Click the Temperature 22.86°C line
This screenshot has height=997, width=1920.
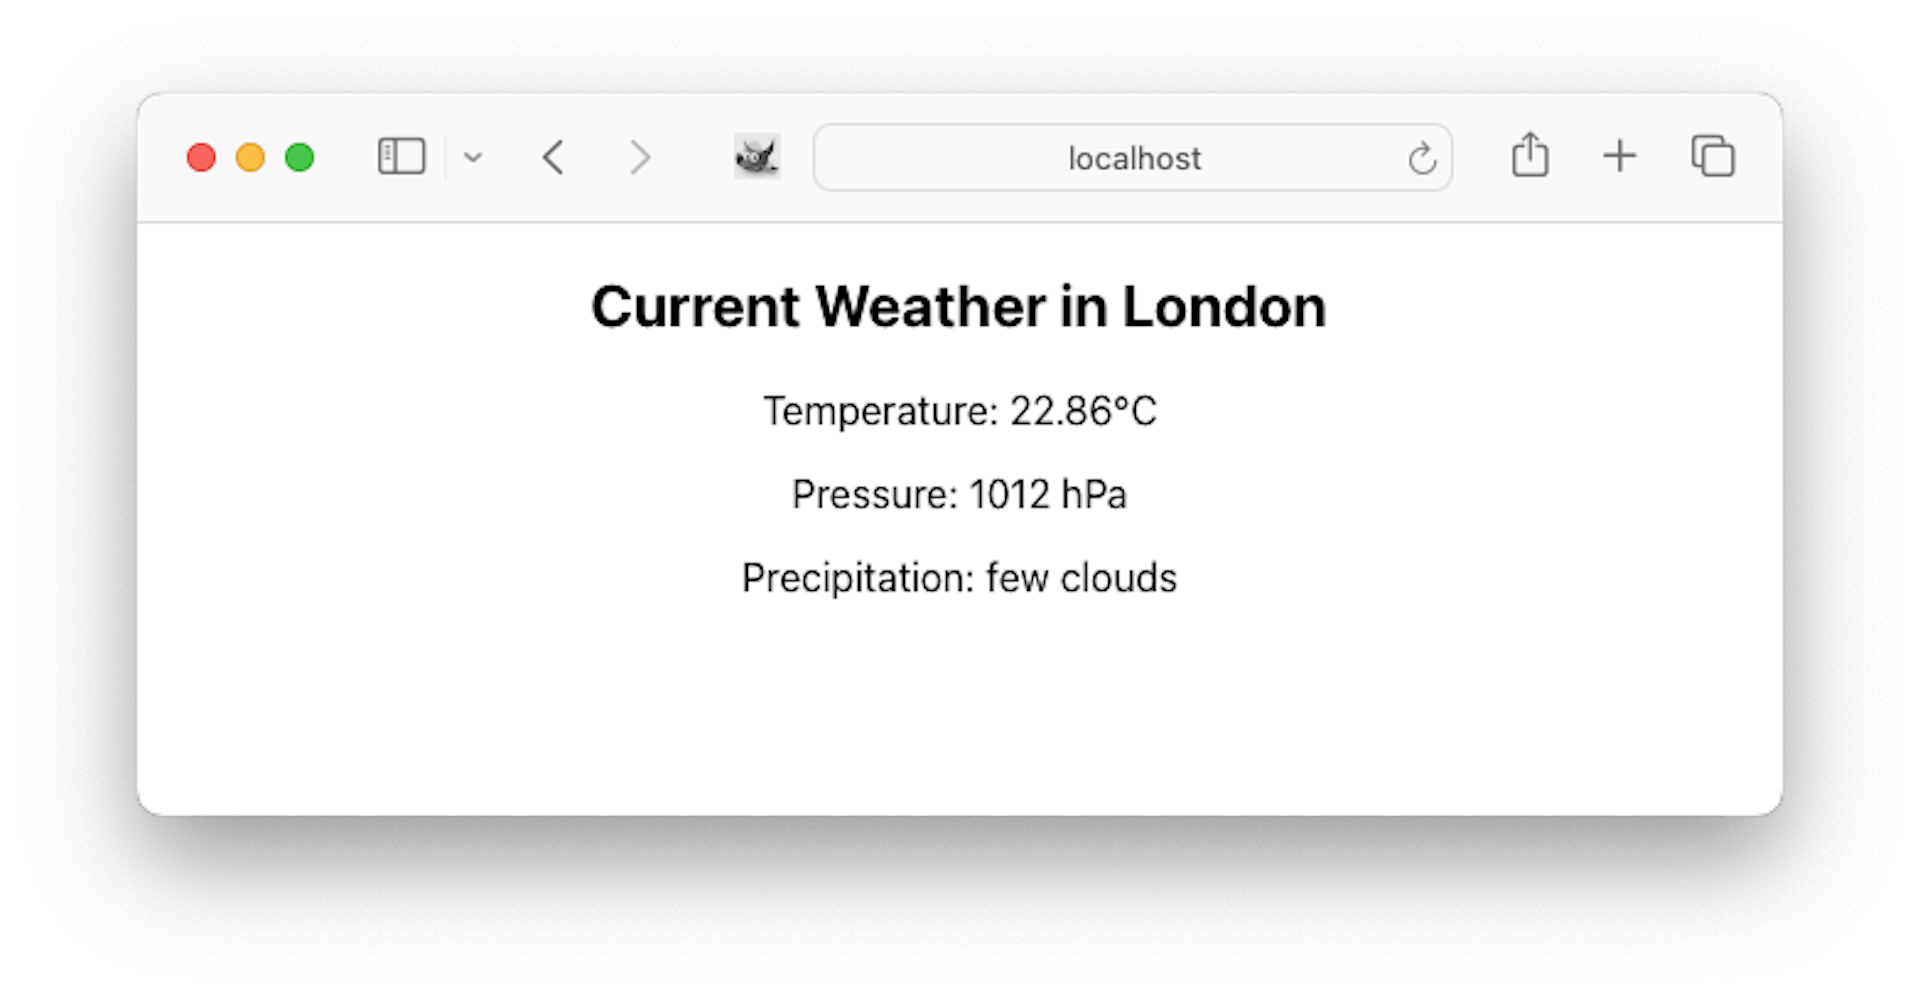tap(959, 411)
